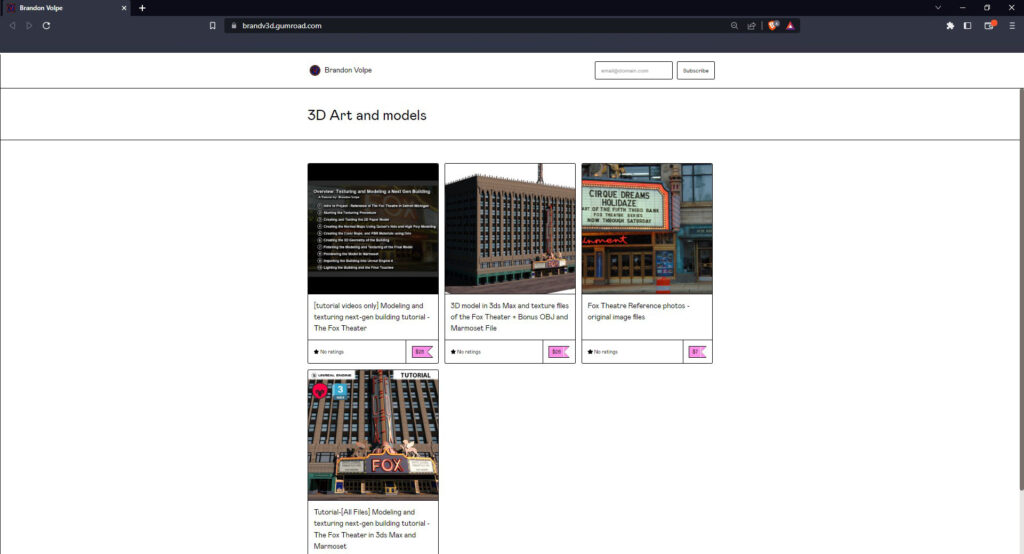Screen dimensions: 1024x554
Task: Click the zoom magnifier icon in the address bar
Action: tap(735, 25)
